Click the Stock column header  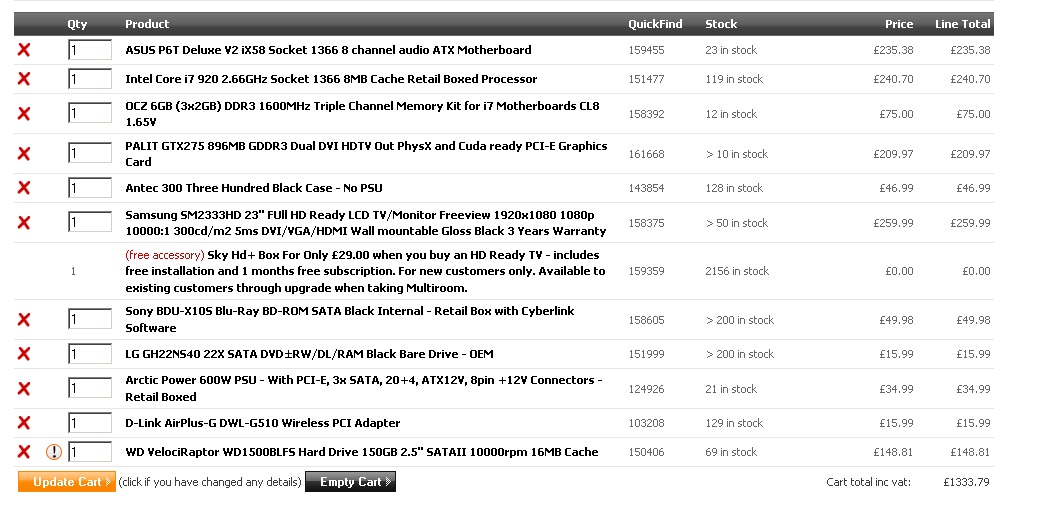tap(721, 24)
